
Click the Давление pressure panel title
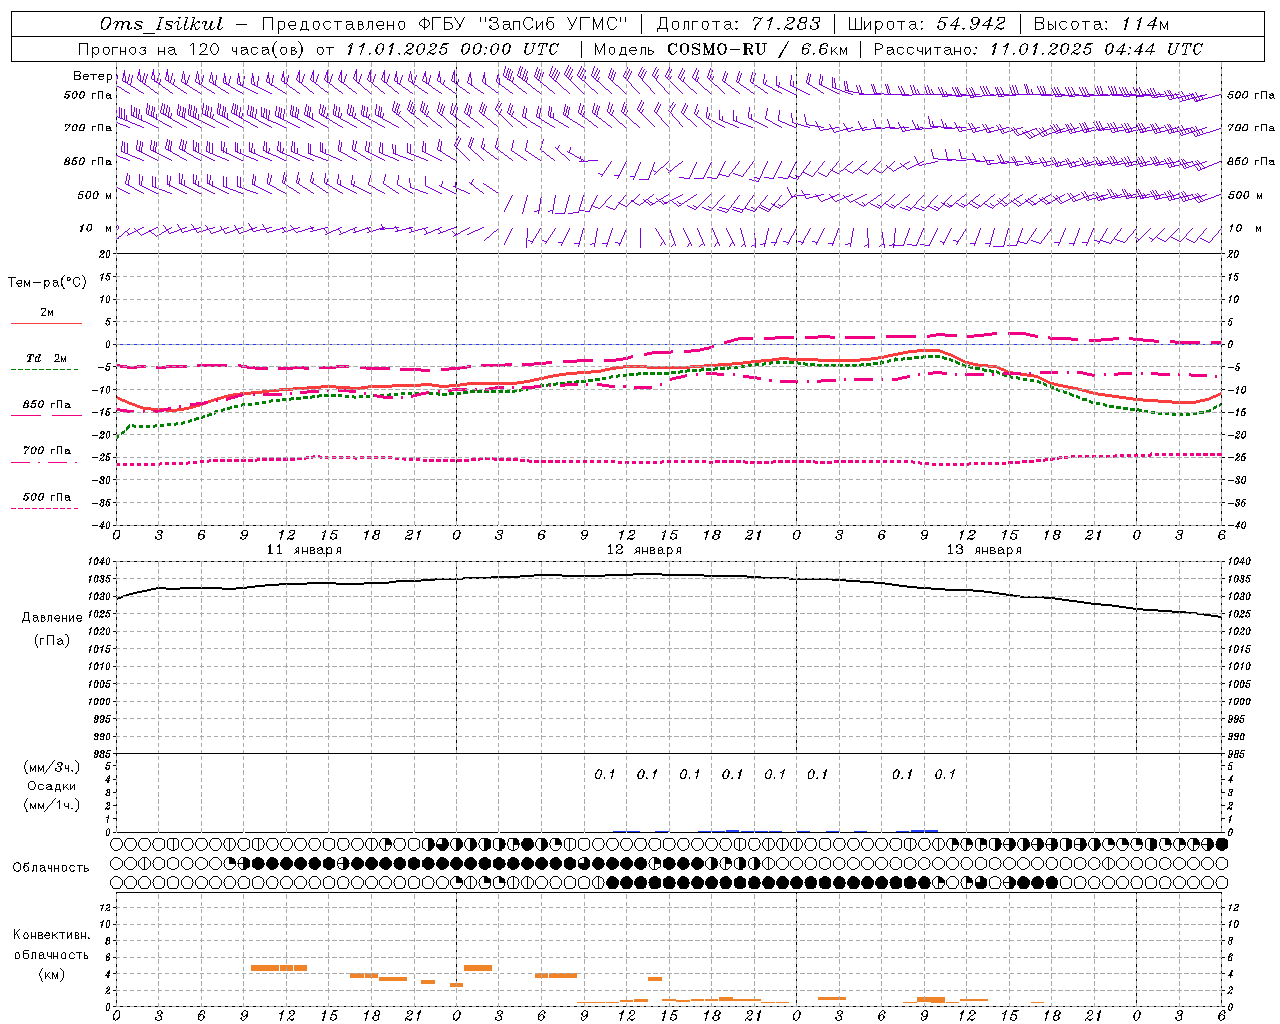52,618
